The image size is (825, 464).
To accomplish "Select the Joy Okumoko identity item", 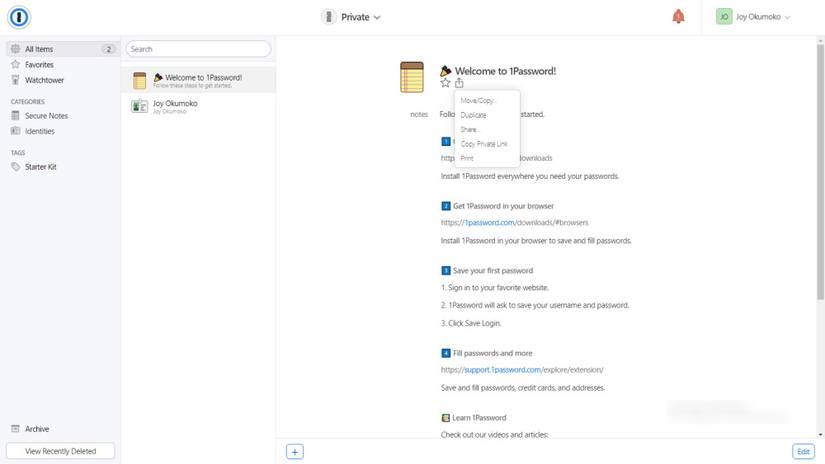I will click(198, 106).
